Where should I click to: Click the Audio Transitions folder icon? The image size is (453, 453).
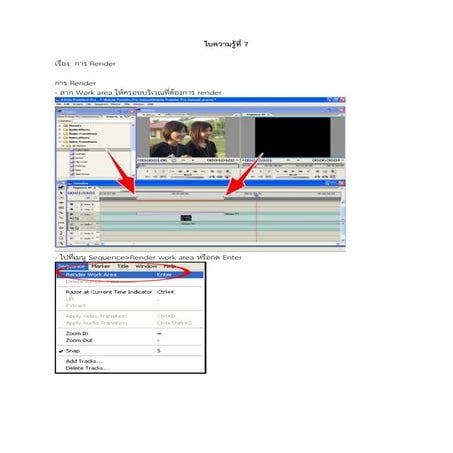66,134
